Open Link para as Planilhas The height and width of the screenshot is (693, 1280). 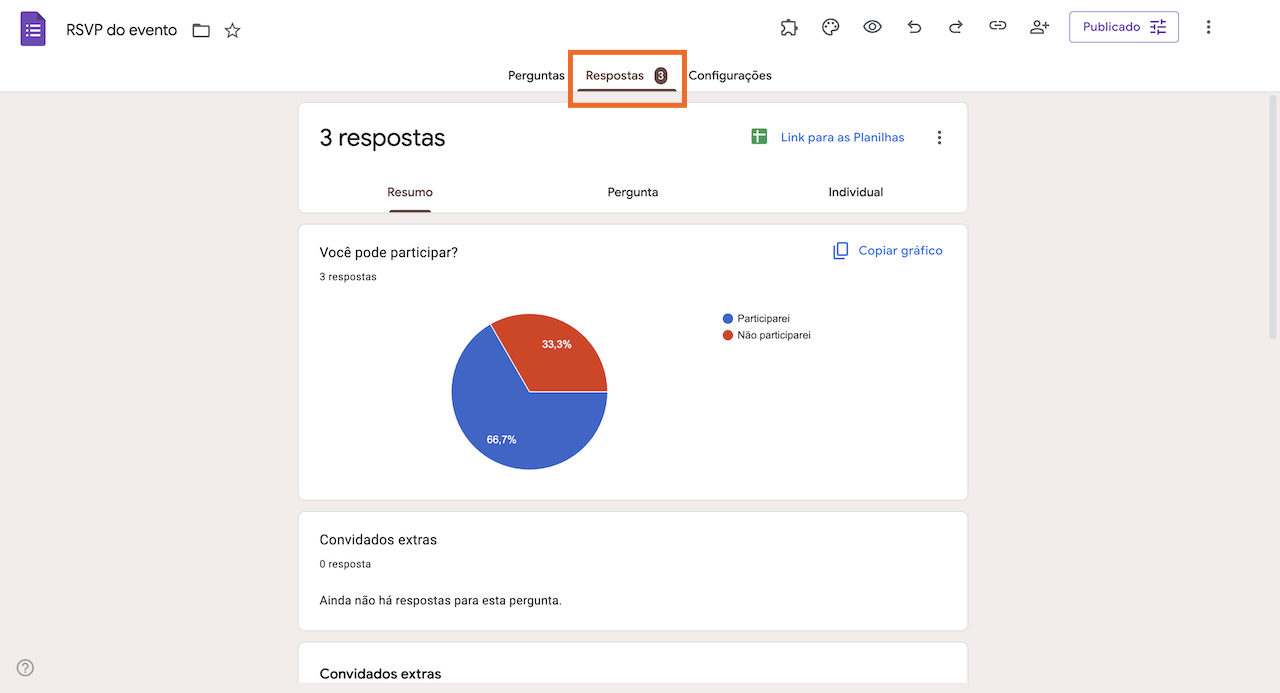coord(842,137)
